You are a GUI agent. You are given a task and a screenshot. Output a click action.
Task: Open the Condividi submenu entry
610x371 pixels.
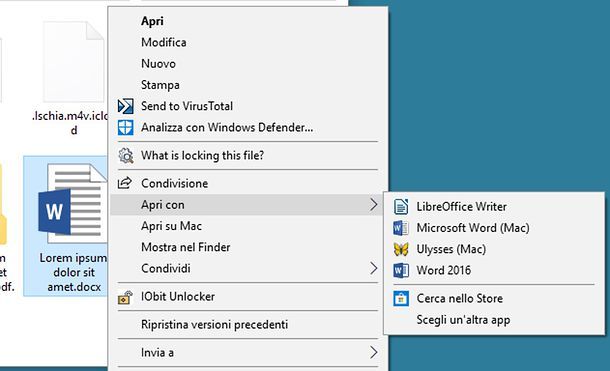click(x=248, y=268)
